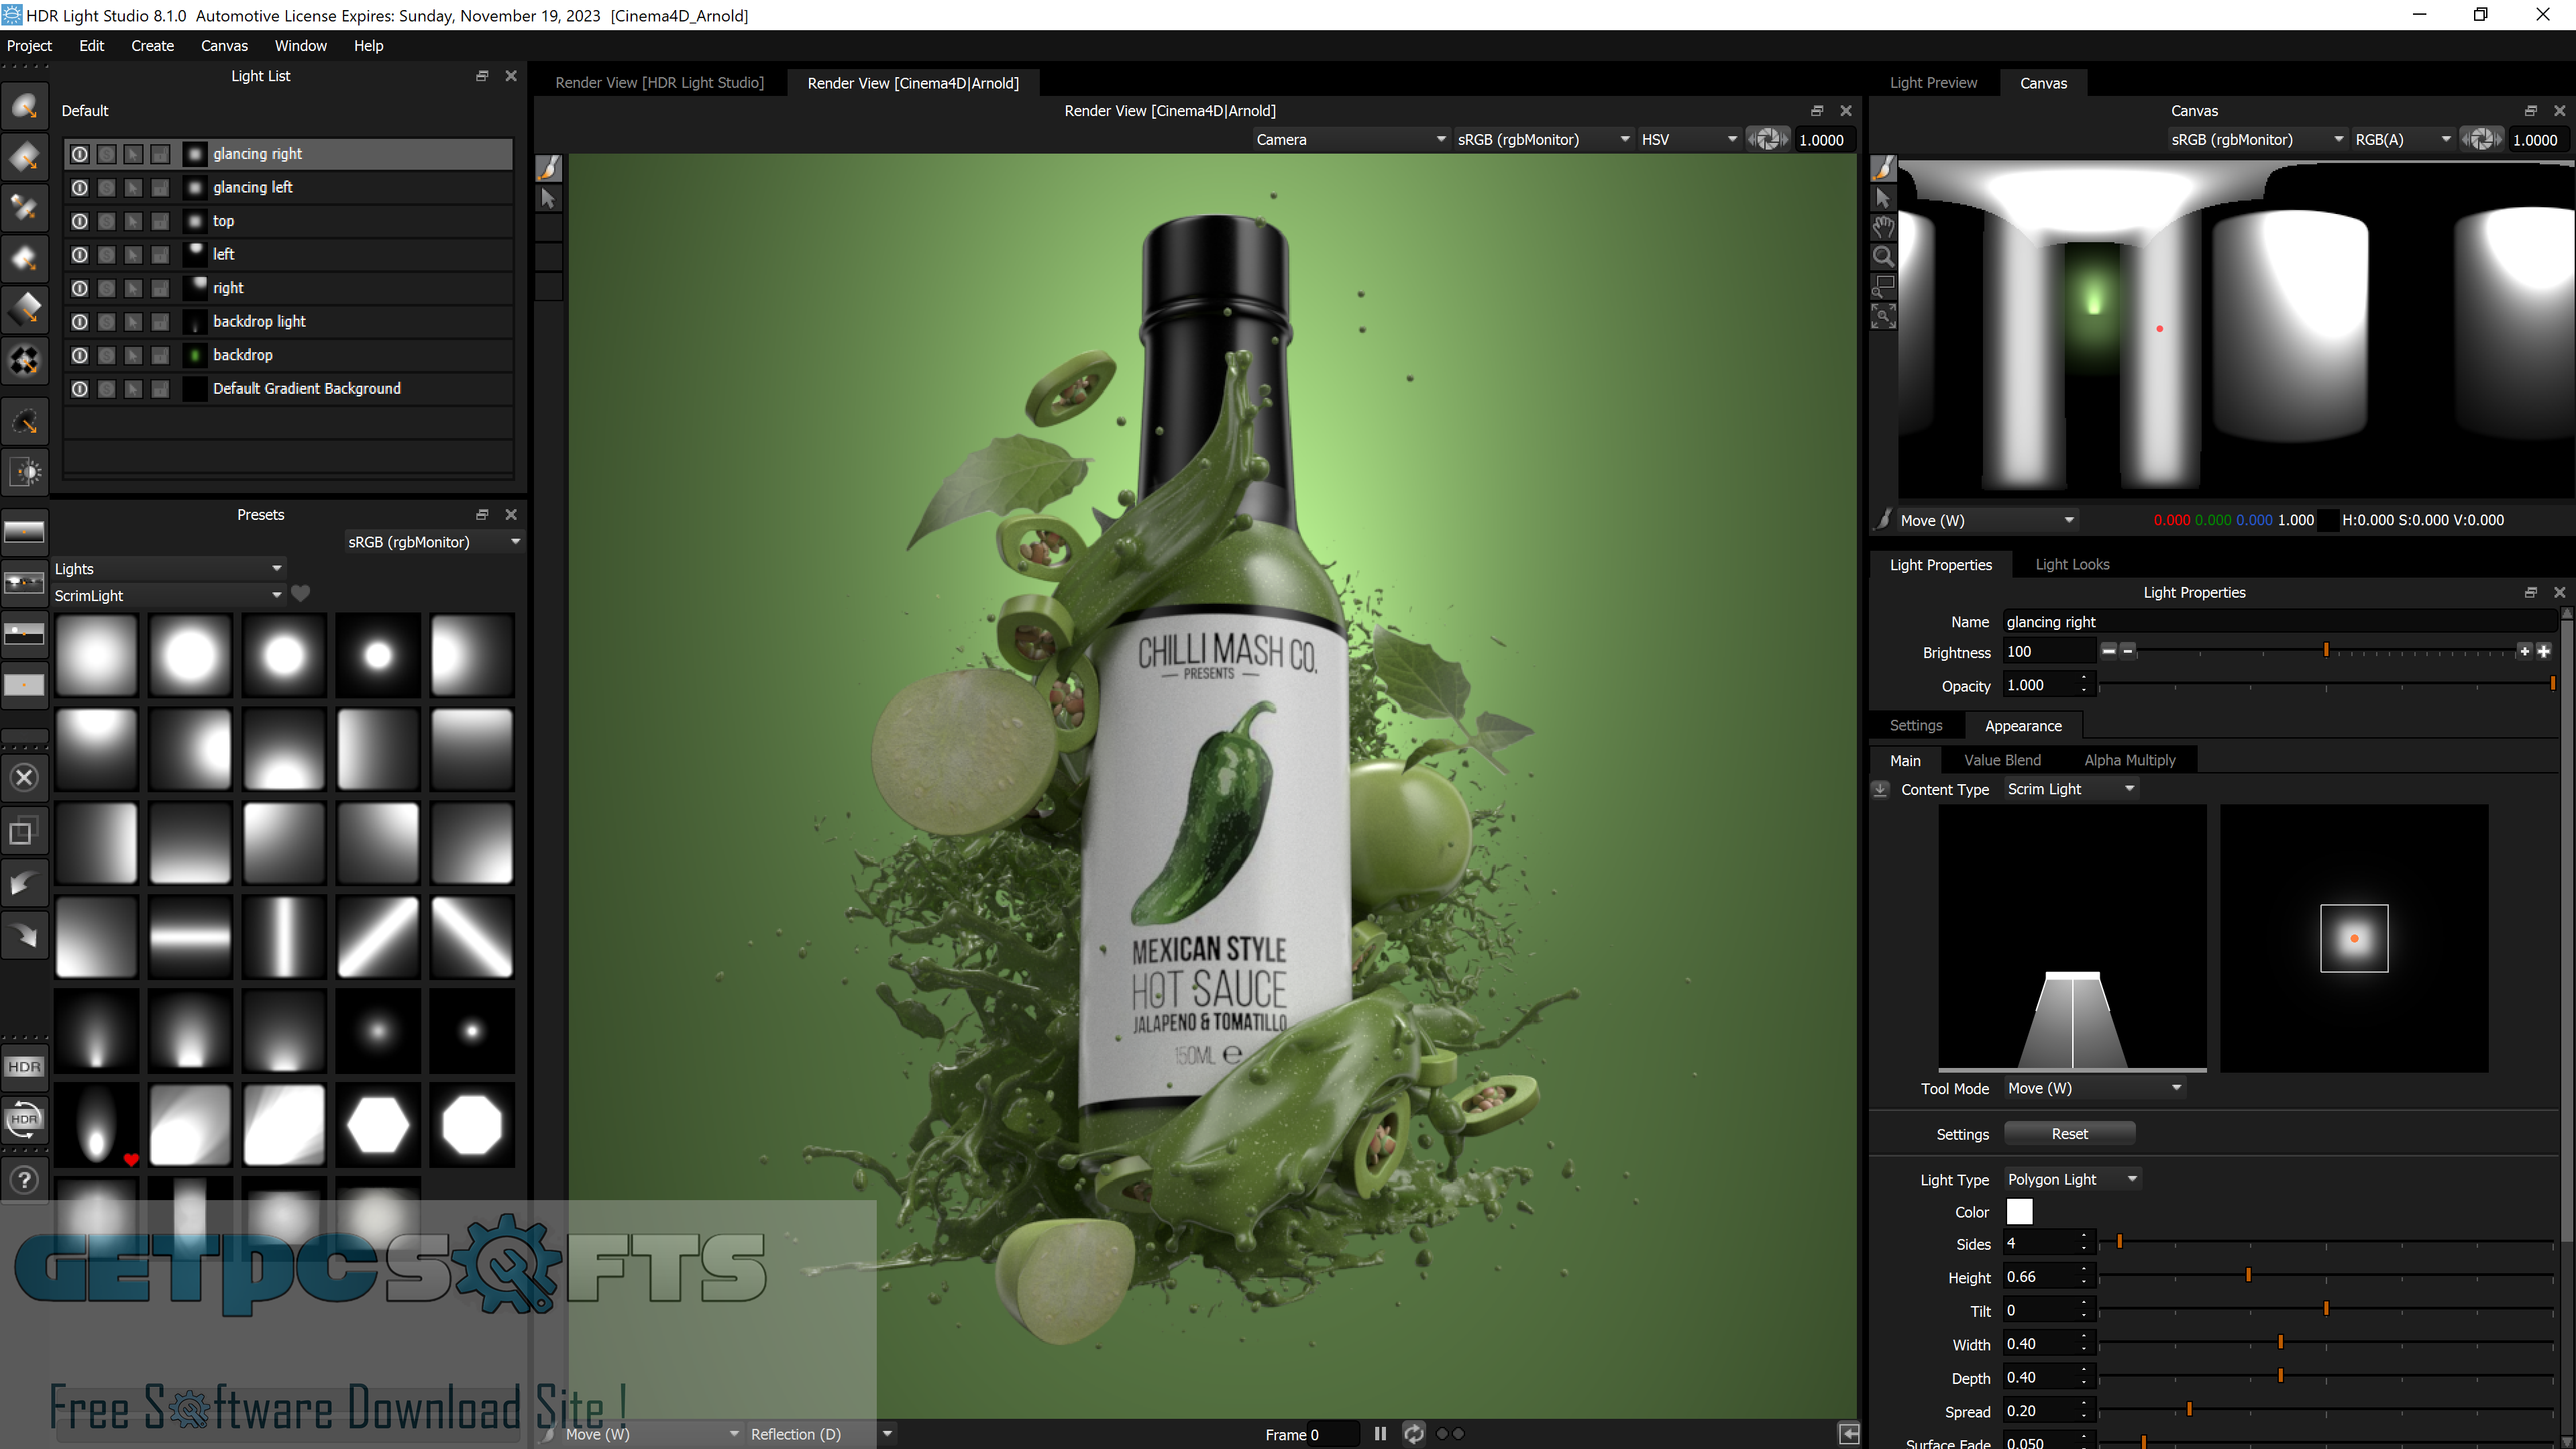Toggle on/off for glancing right light

tap(79, 154)
